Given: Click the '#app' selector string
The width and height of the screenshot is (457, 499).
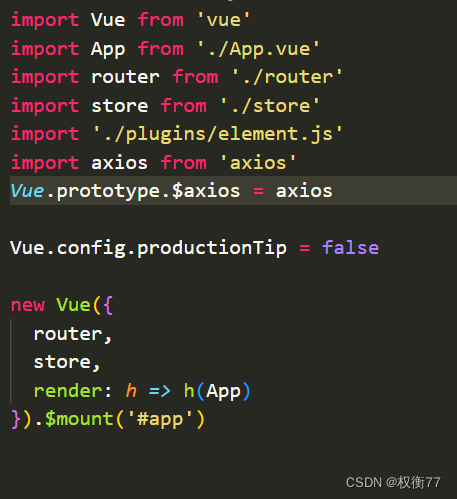Looking at the screenshot, I should pyautogui.click(x=160, y=419).
